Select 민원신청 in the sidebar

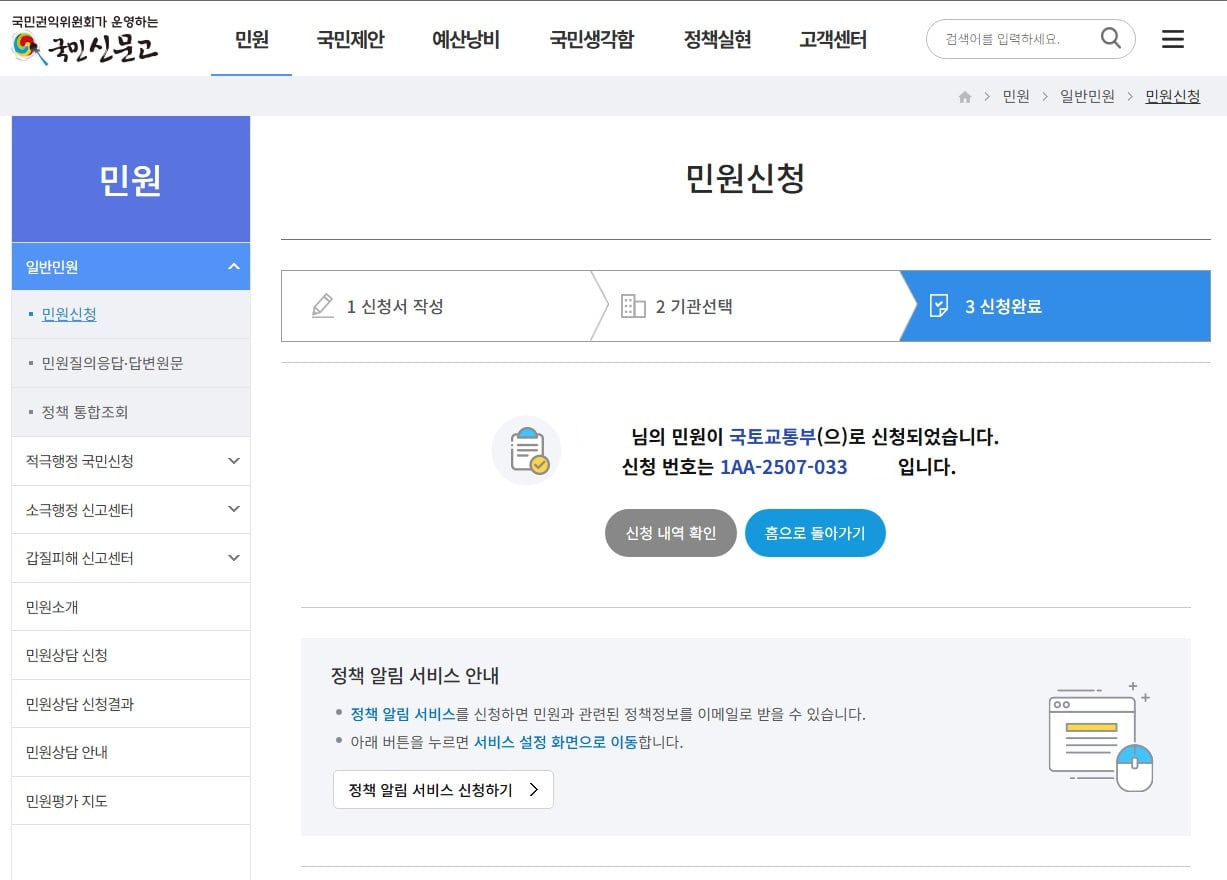(x=69, y=314)
